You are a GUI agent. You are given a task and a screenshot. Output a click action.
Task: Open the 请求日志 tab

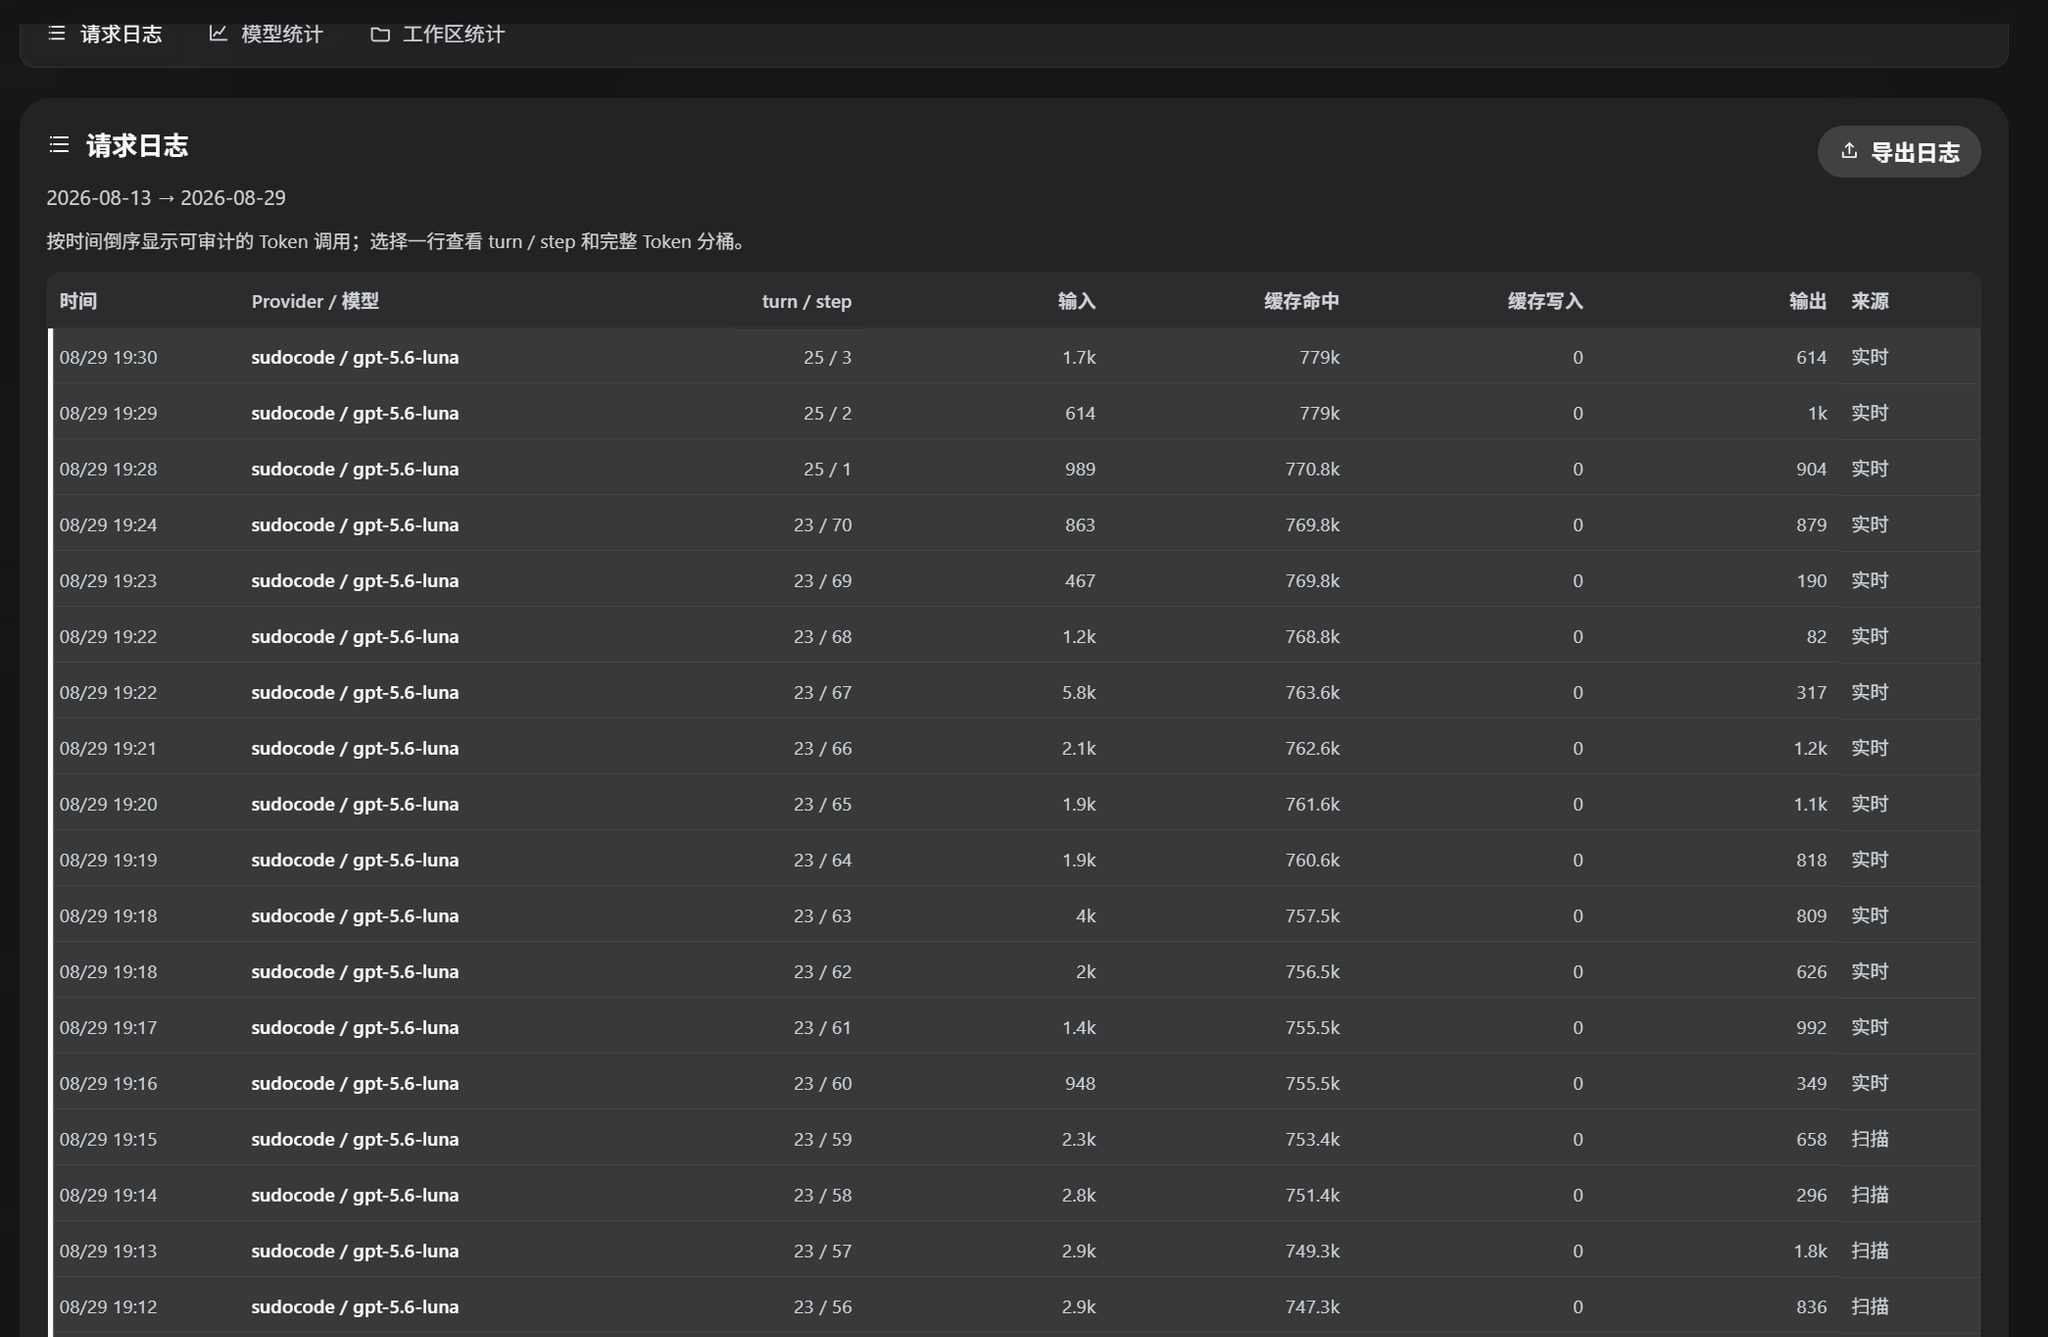click(x=104, y=34)
